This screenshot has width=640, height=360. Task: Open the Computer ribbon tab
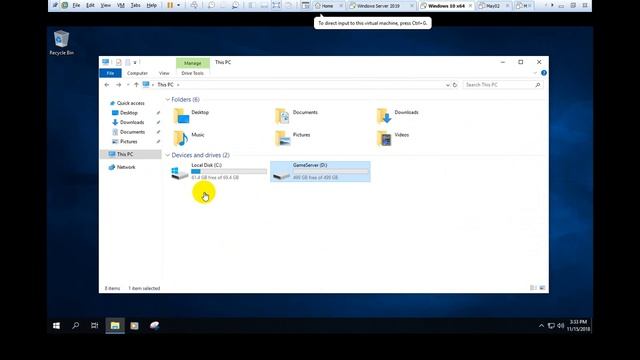tap(137, 73)
